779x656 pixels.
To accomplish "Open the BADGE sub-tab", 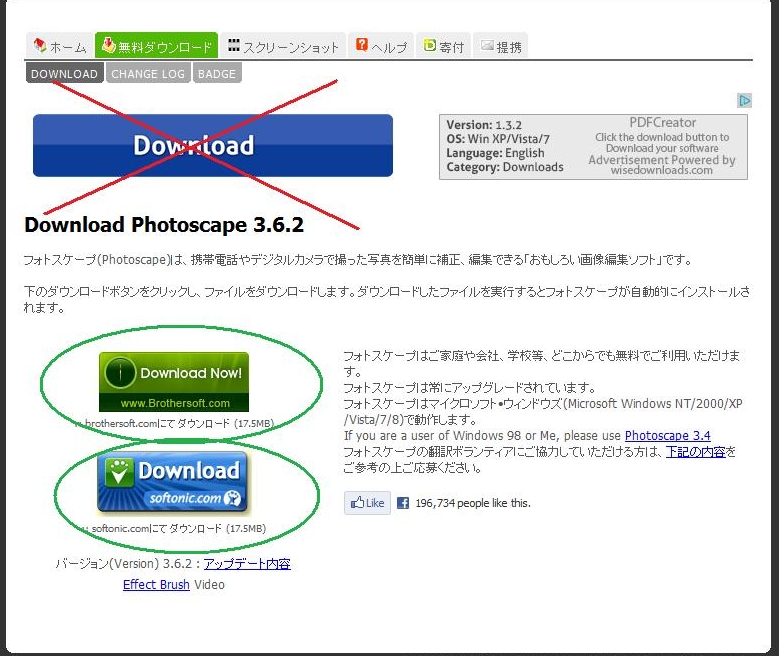I will point(217,73).
